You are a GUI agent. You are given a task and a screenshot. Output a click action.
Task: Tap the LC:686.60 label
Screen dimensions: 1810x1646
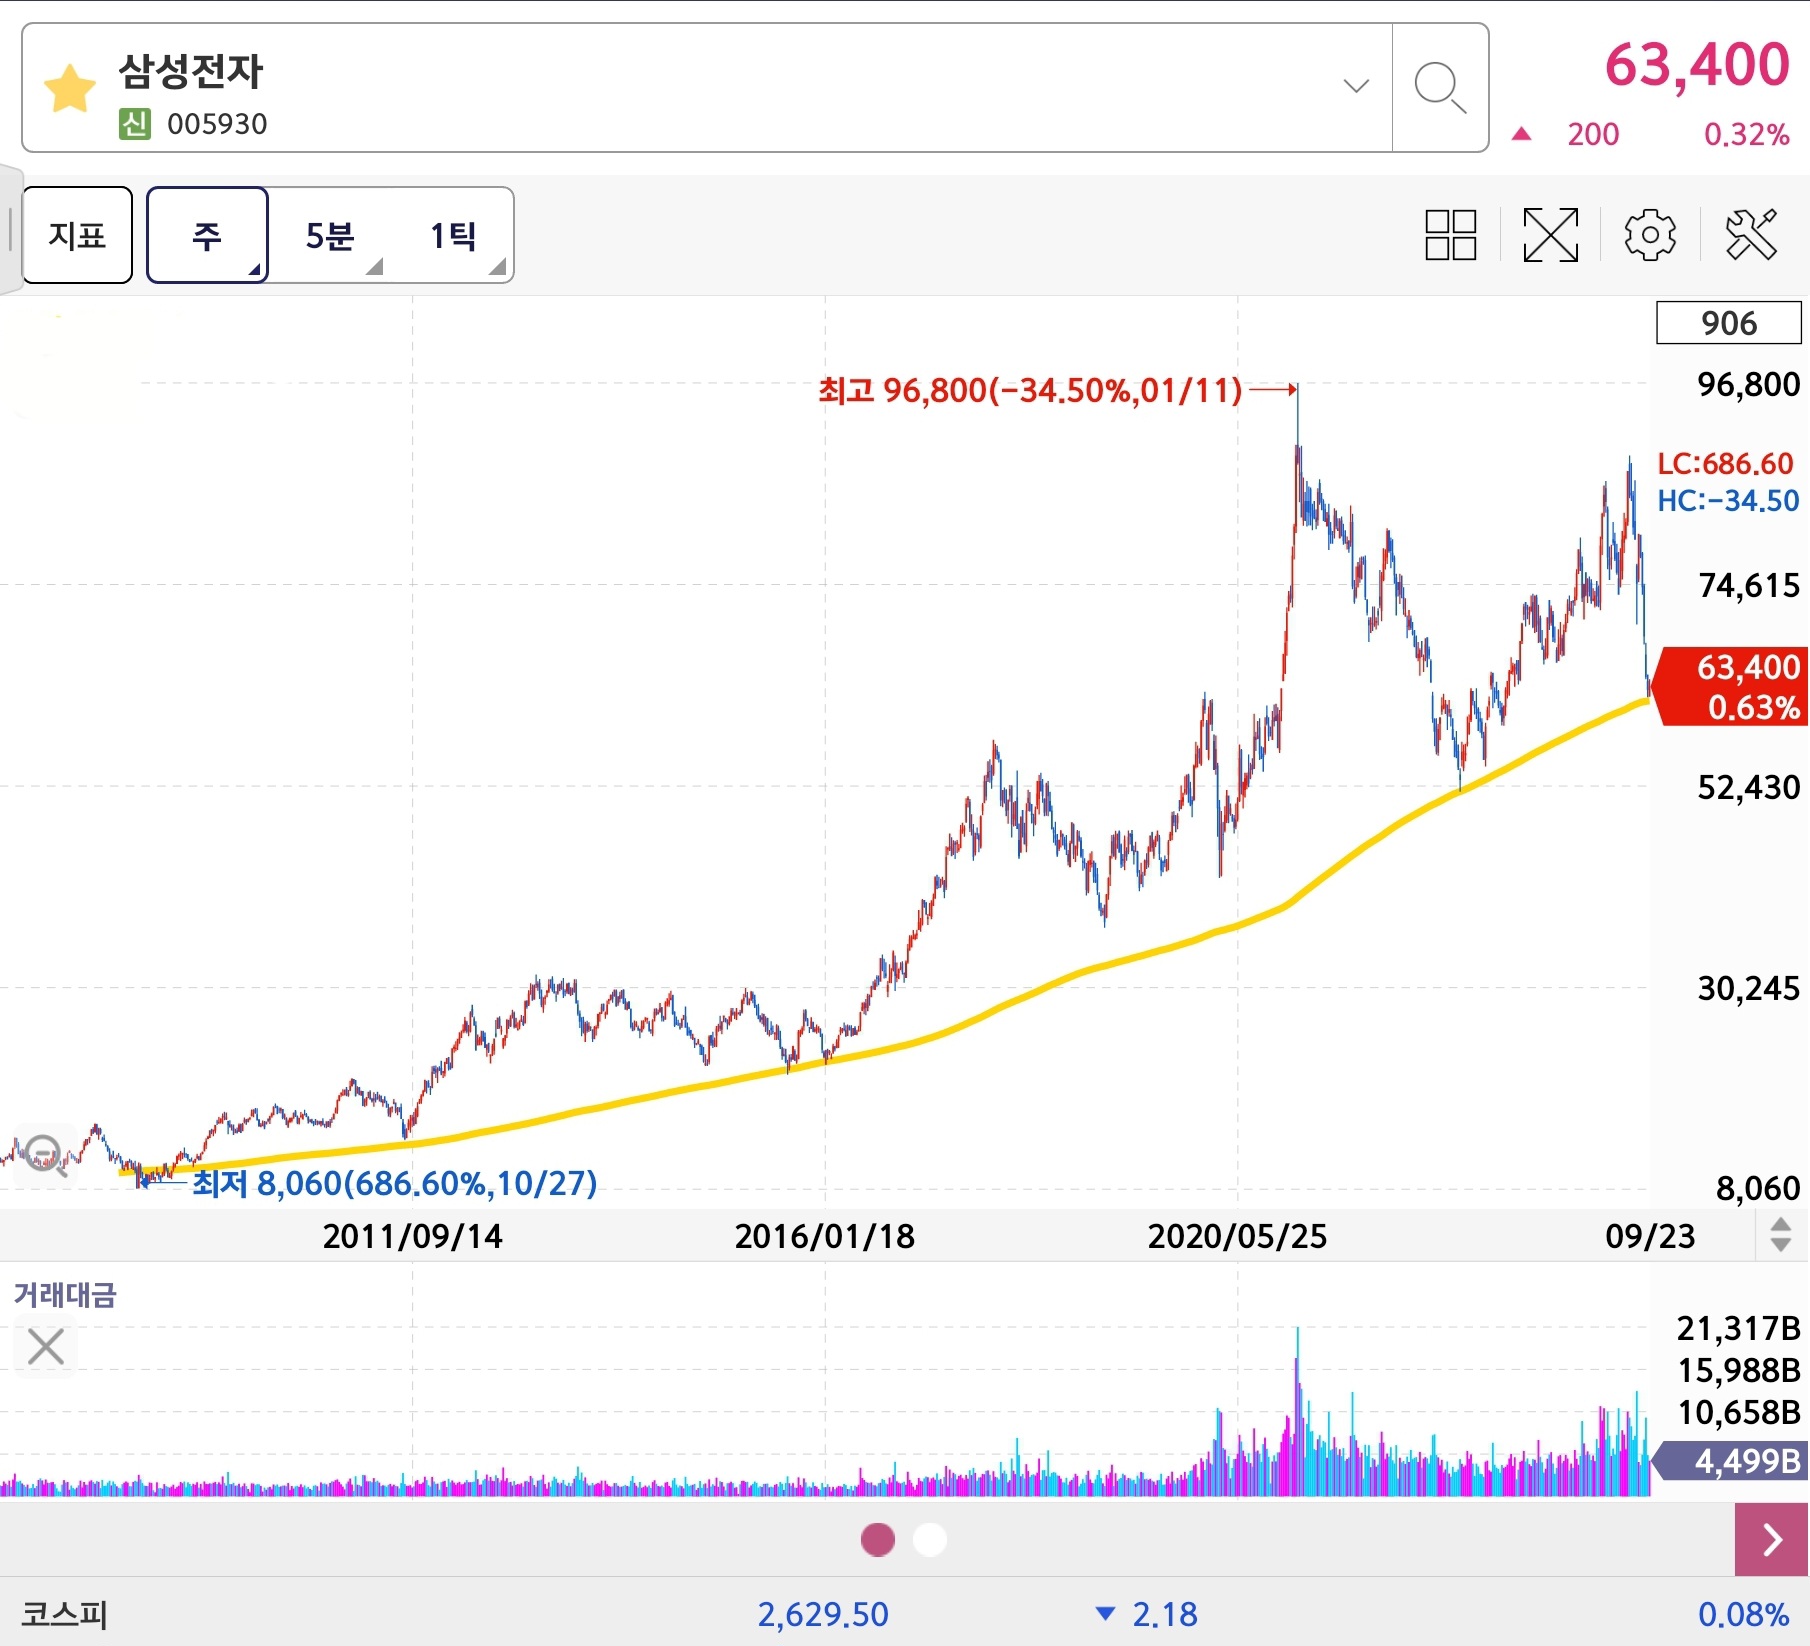tap(1726, 464)
